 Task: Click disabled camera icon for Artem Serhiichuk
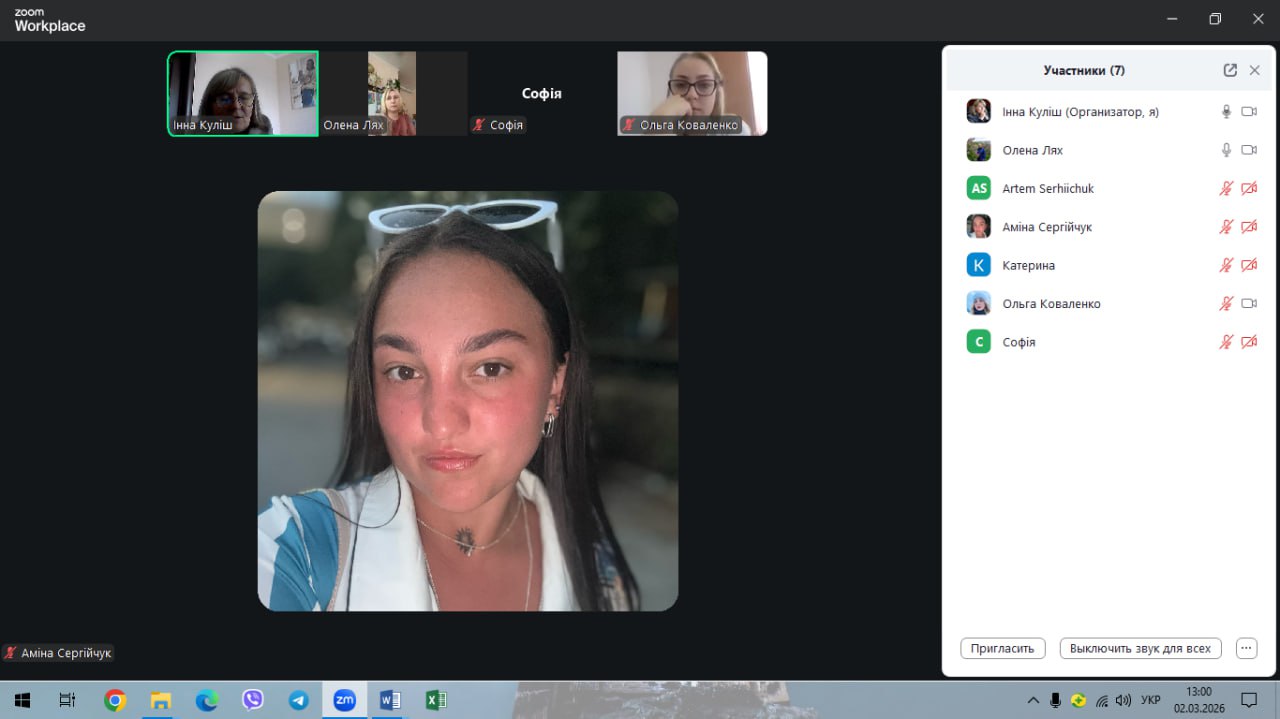tap(1249, 188)
